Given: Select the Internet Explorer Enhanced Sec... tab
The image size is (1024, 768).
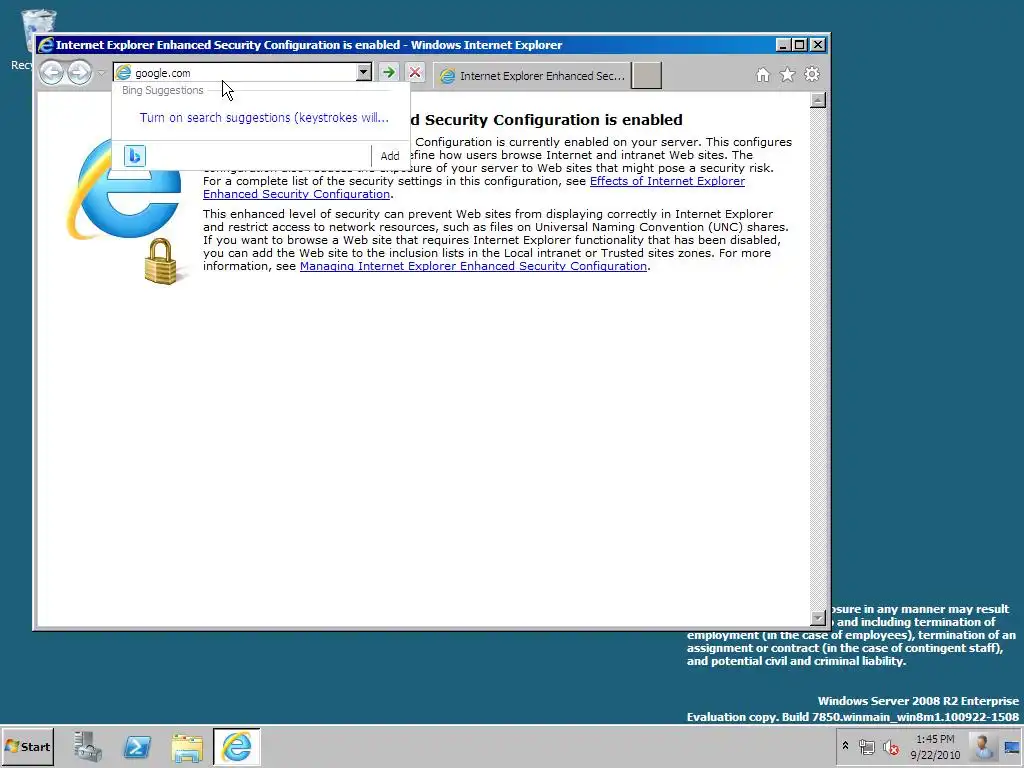Looking at the screenshot, I should (x=532, y=76).
